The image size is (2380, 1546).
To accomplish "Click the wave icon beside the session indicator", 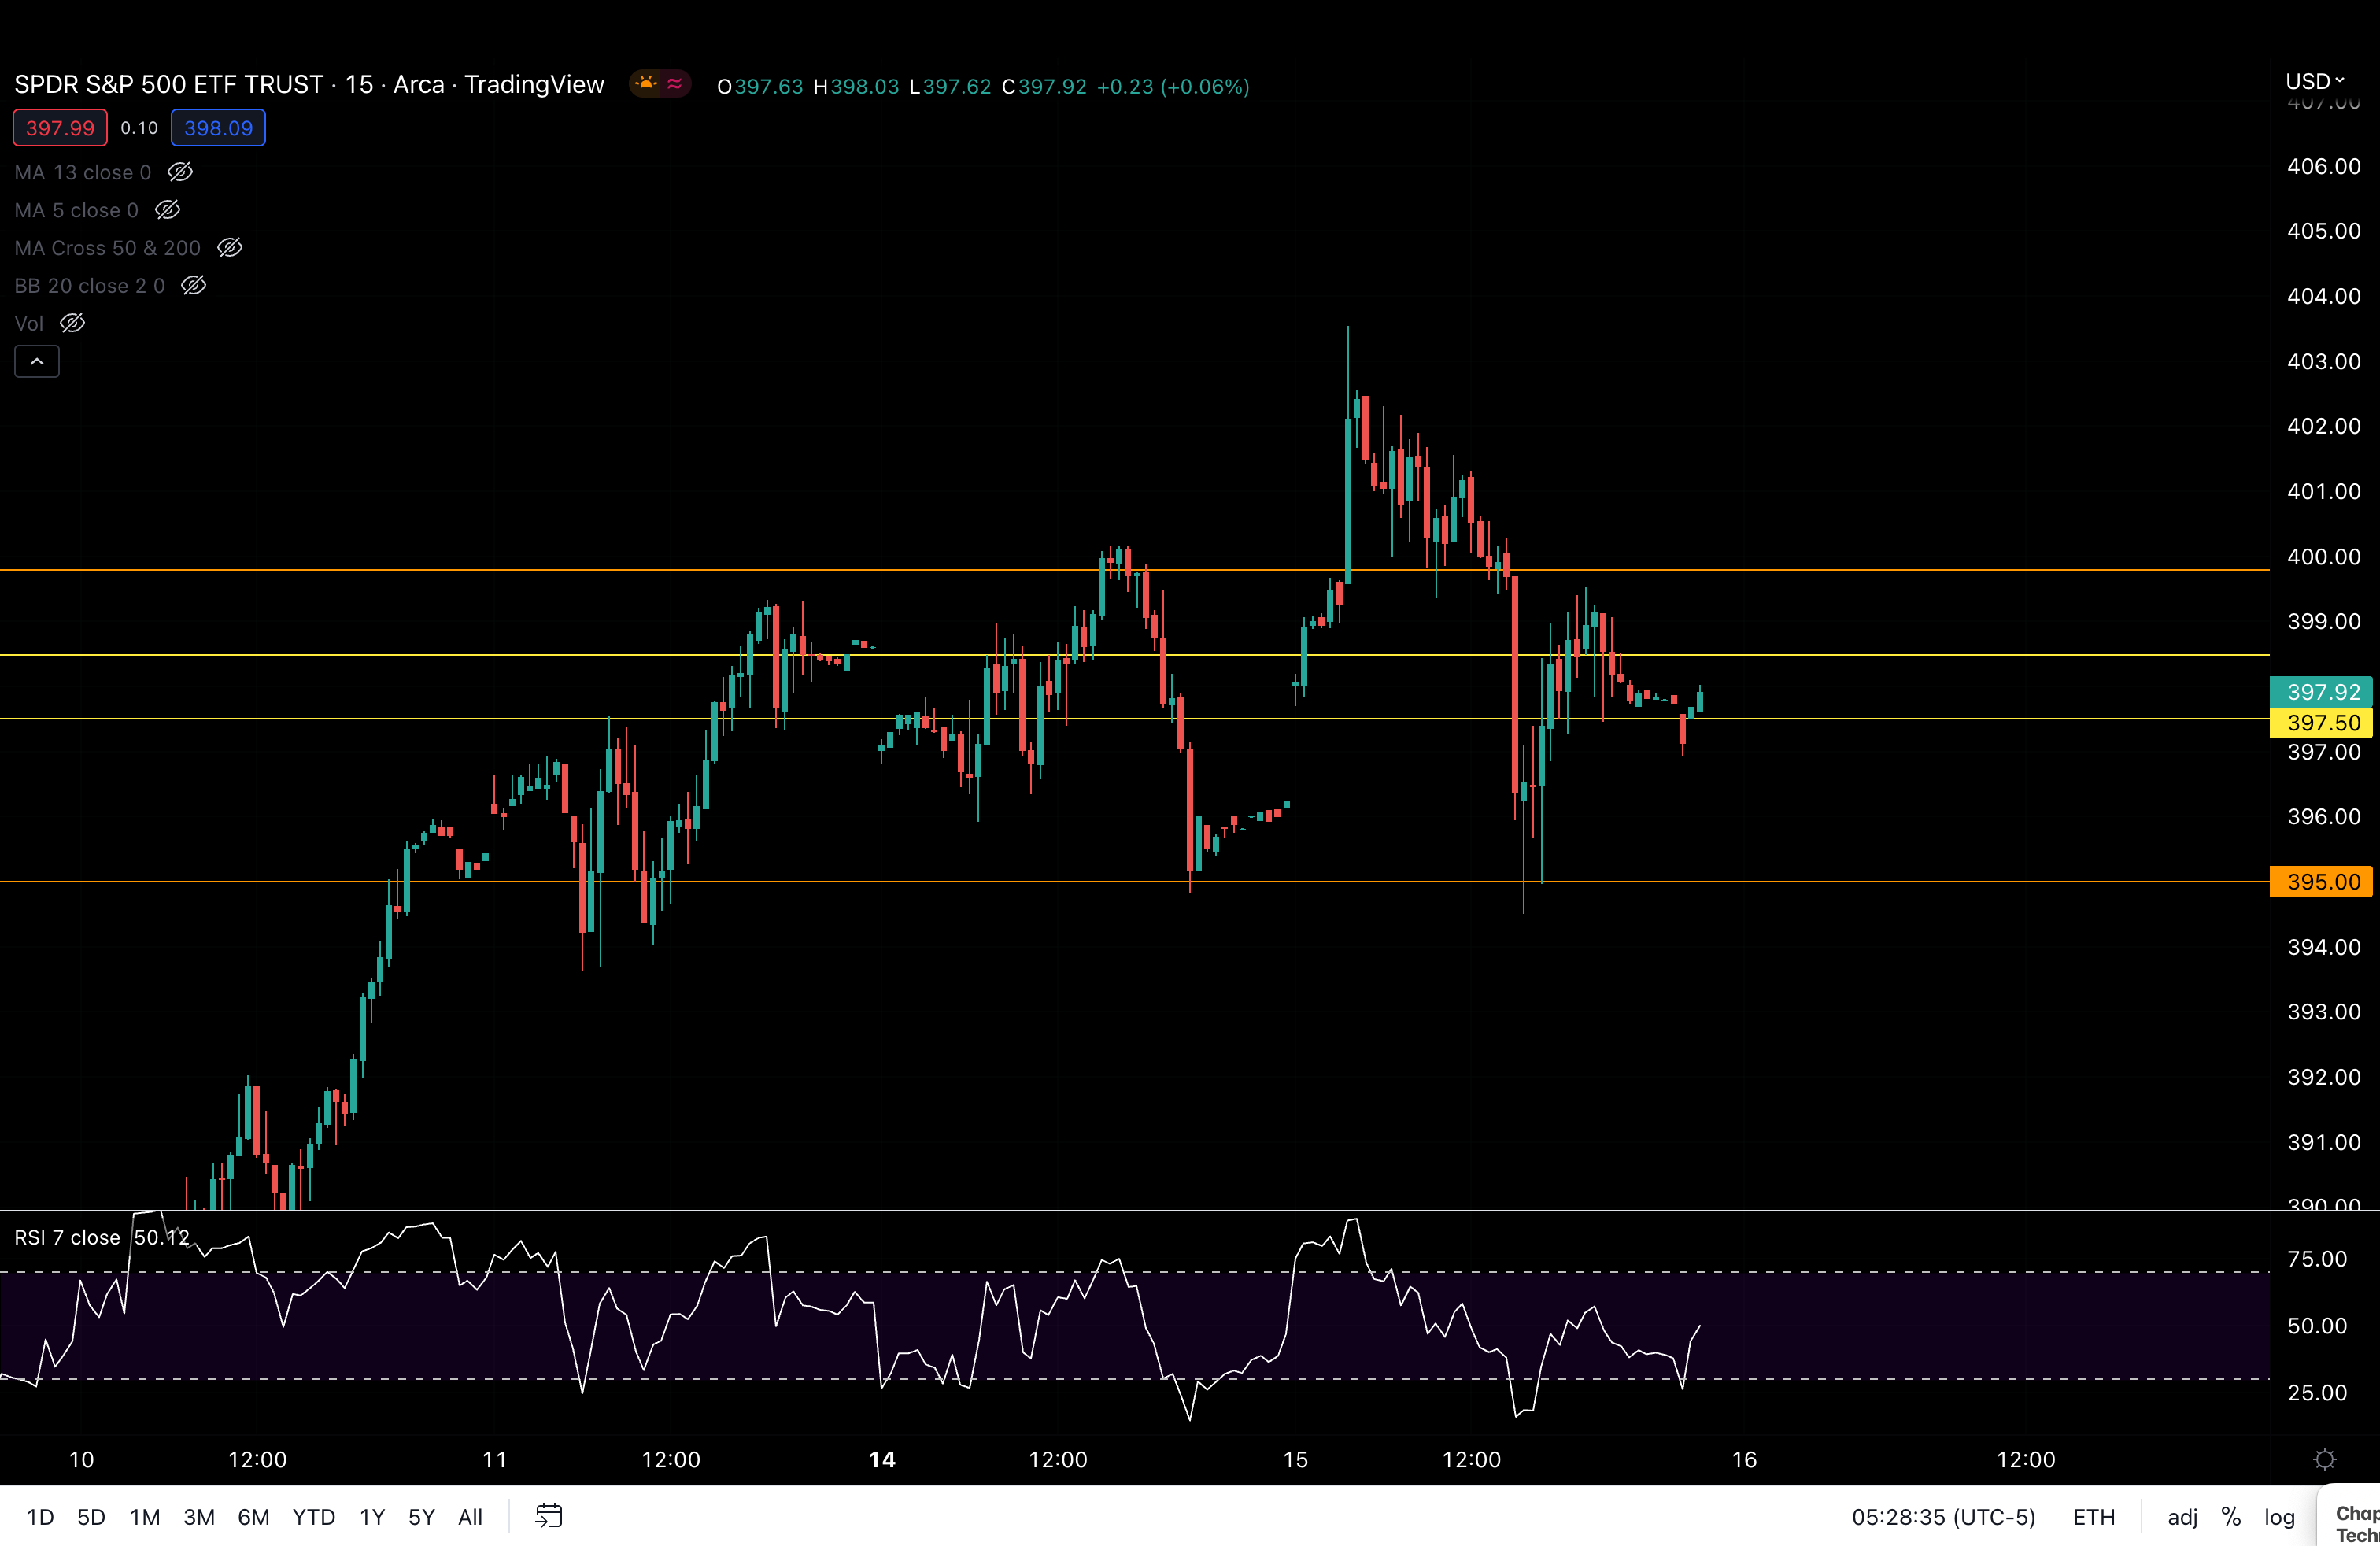I will tap(677, 84).
